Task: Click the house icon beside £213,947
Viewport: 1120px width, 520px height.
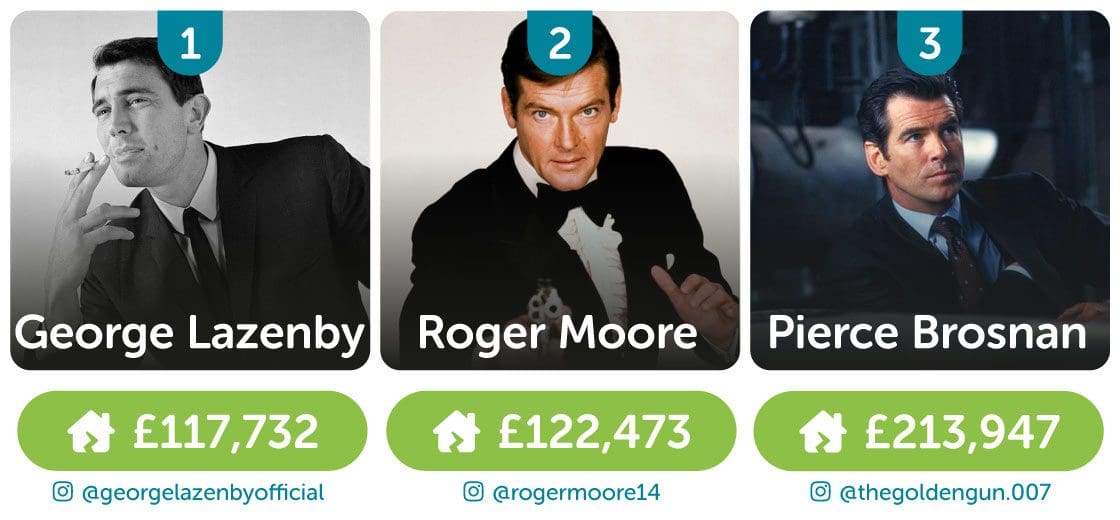Action: 823,431
